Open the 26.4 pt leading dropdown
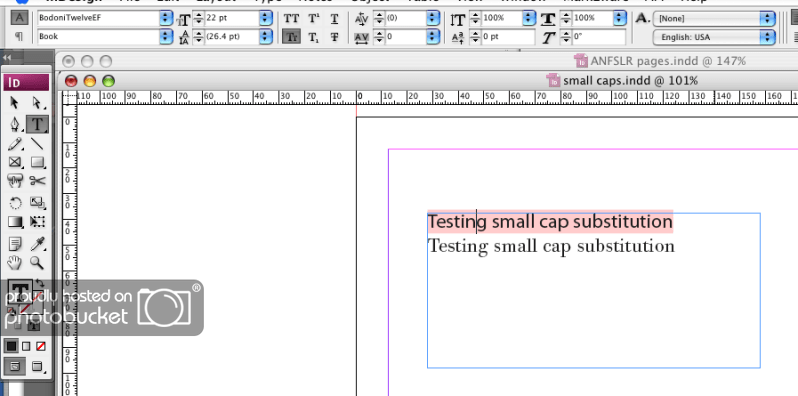Viewport: 798px width, 396px height. point(266,37)
